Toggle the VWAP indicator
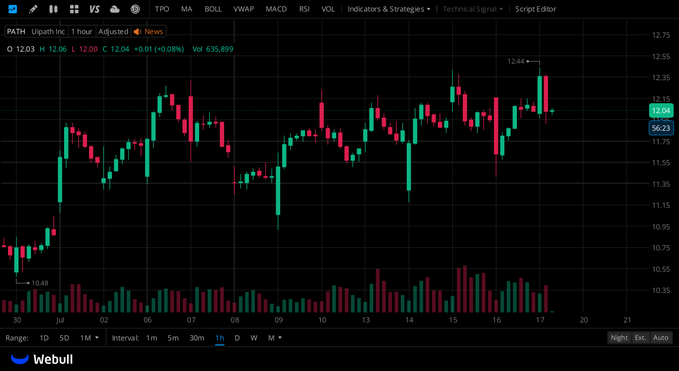 click(x=243, y=9)
